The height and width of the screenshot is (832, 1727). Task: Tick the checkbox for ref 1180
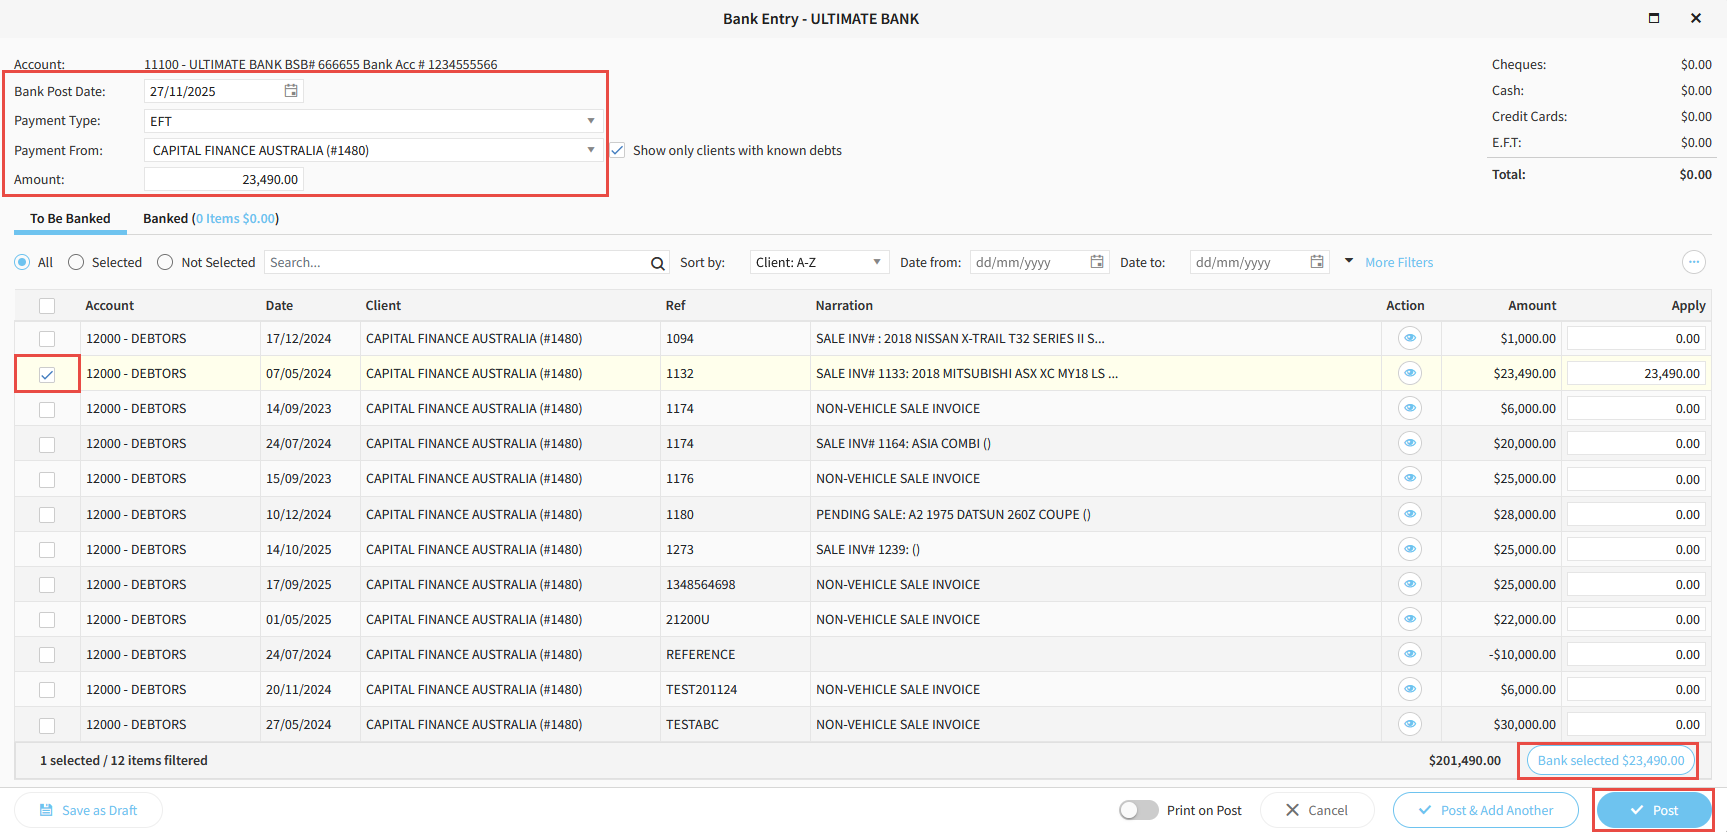[x=47, y=515]
